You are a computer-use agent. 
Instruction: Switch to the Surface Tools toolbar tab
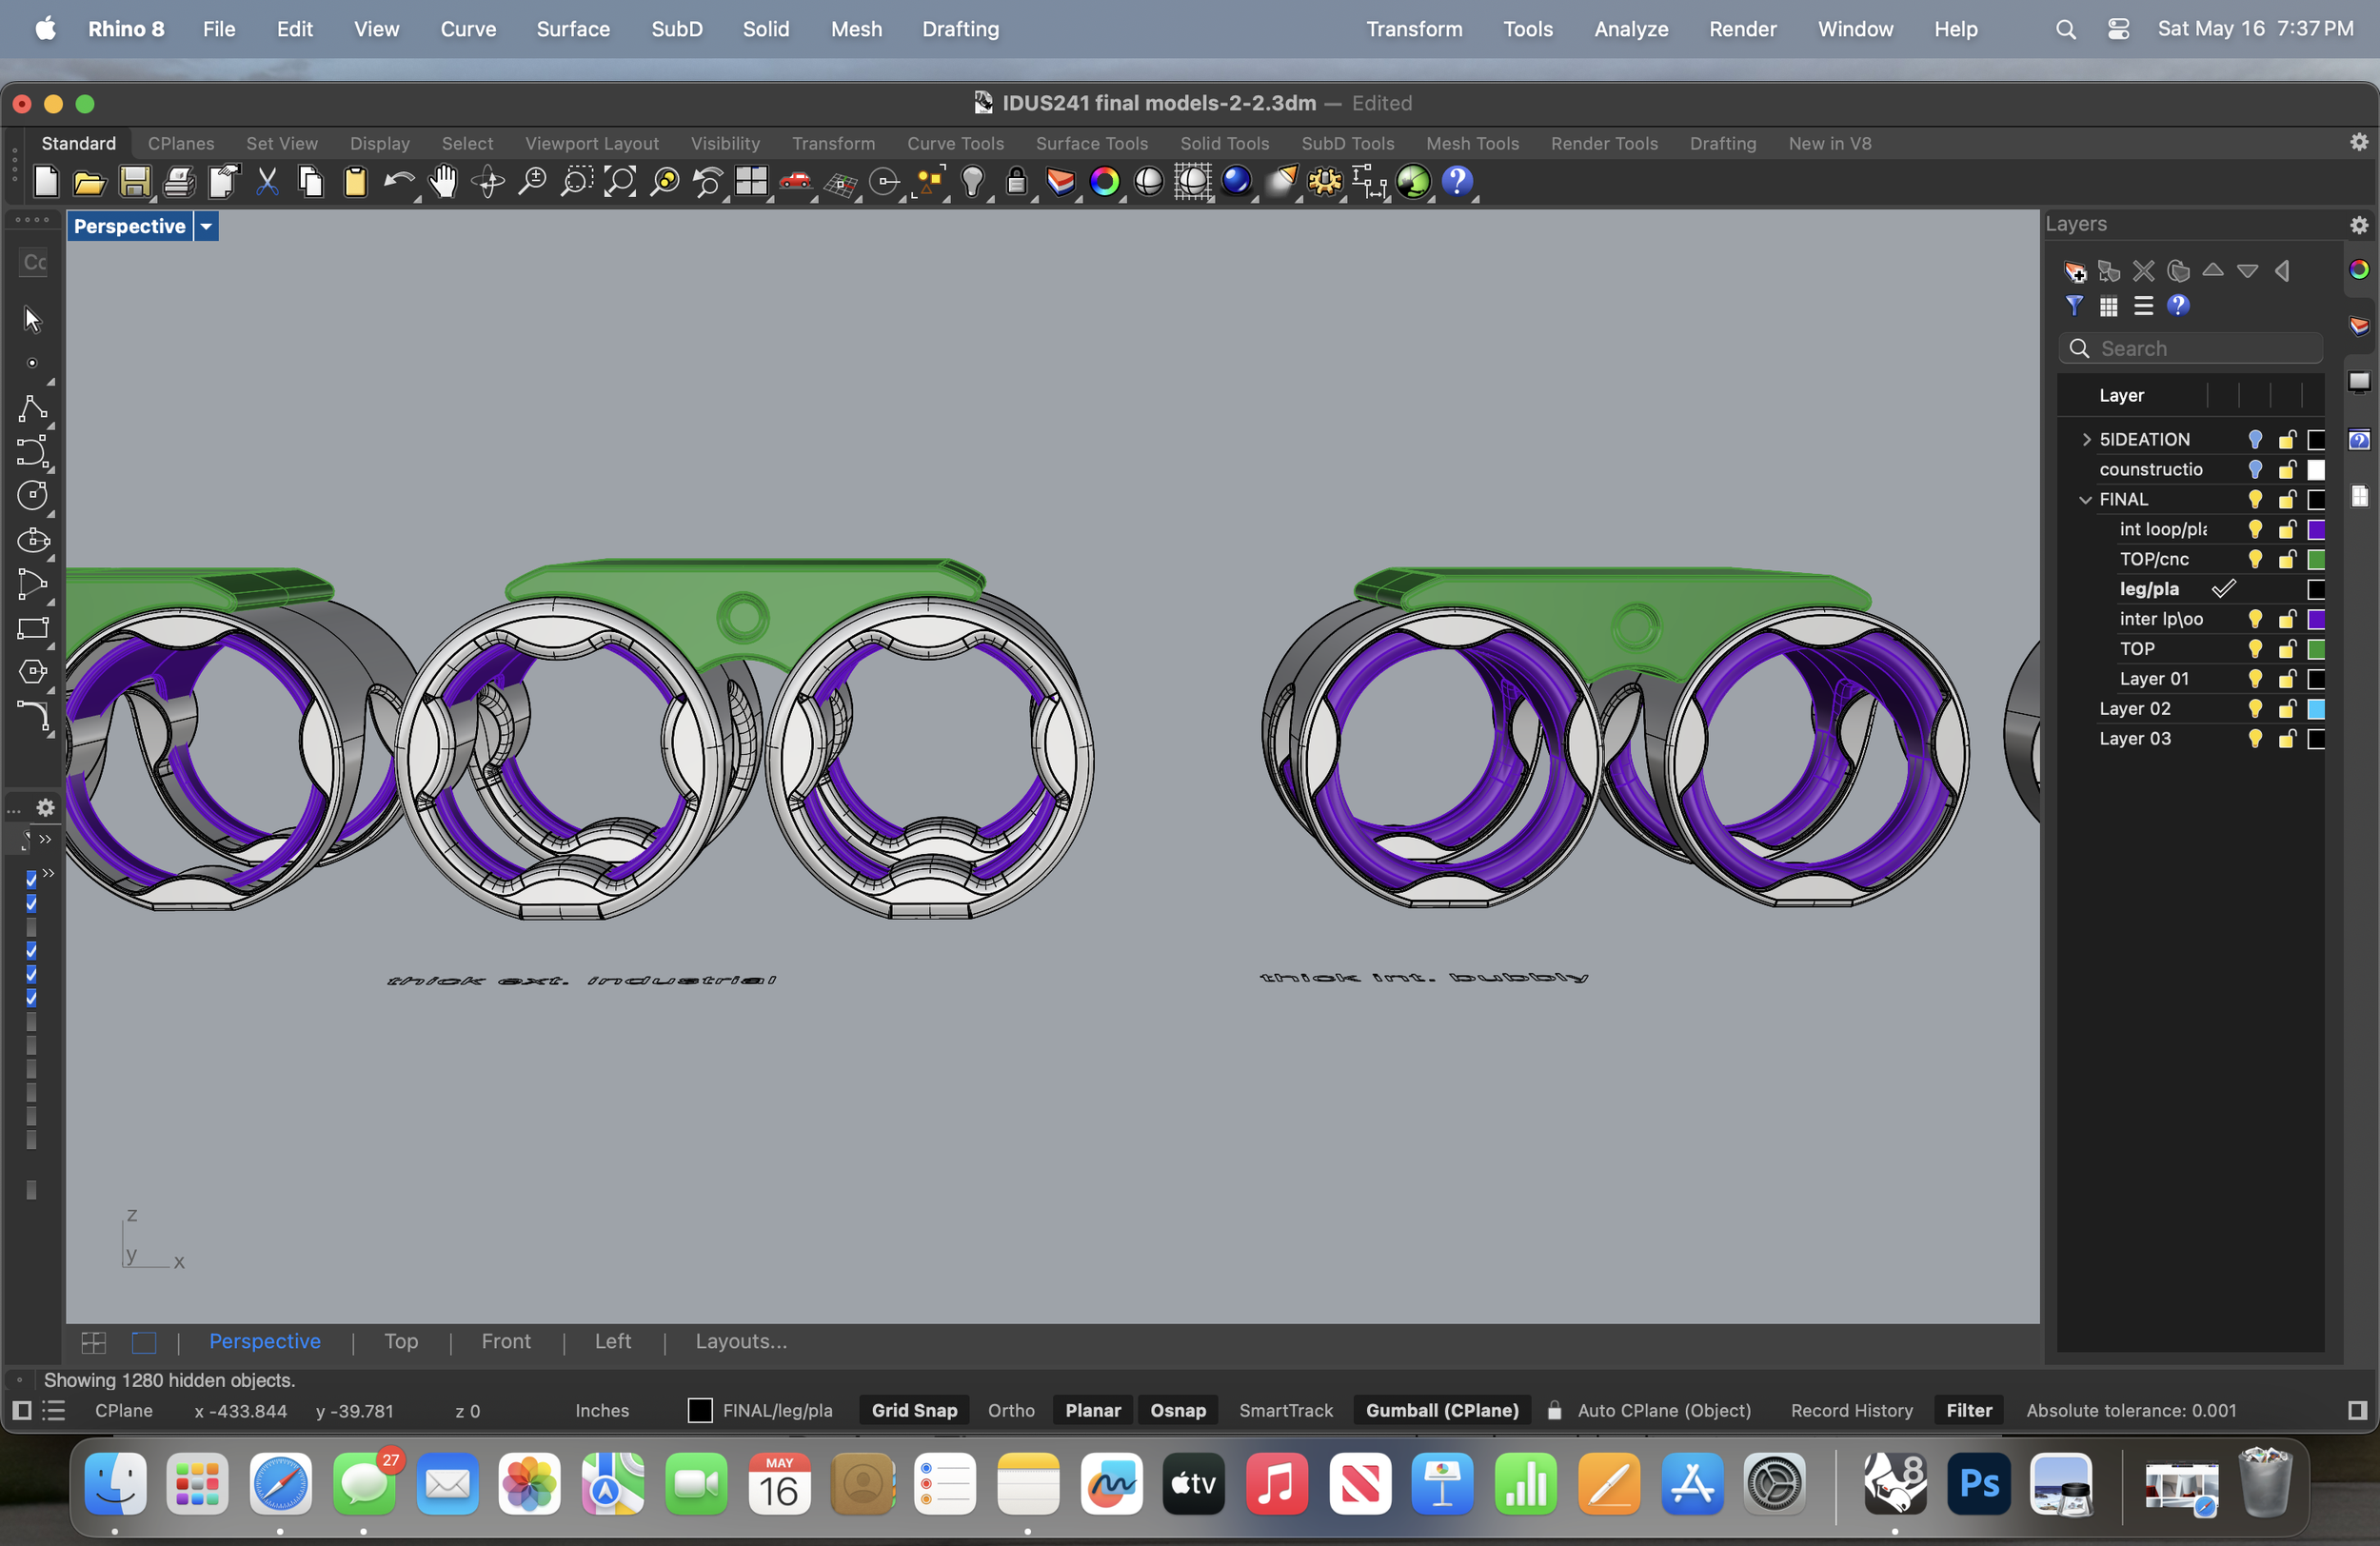[x=1091, y=143]
